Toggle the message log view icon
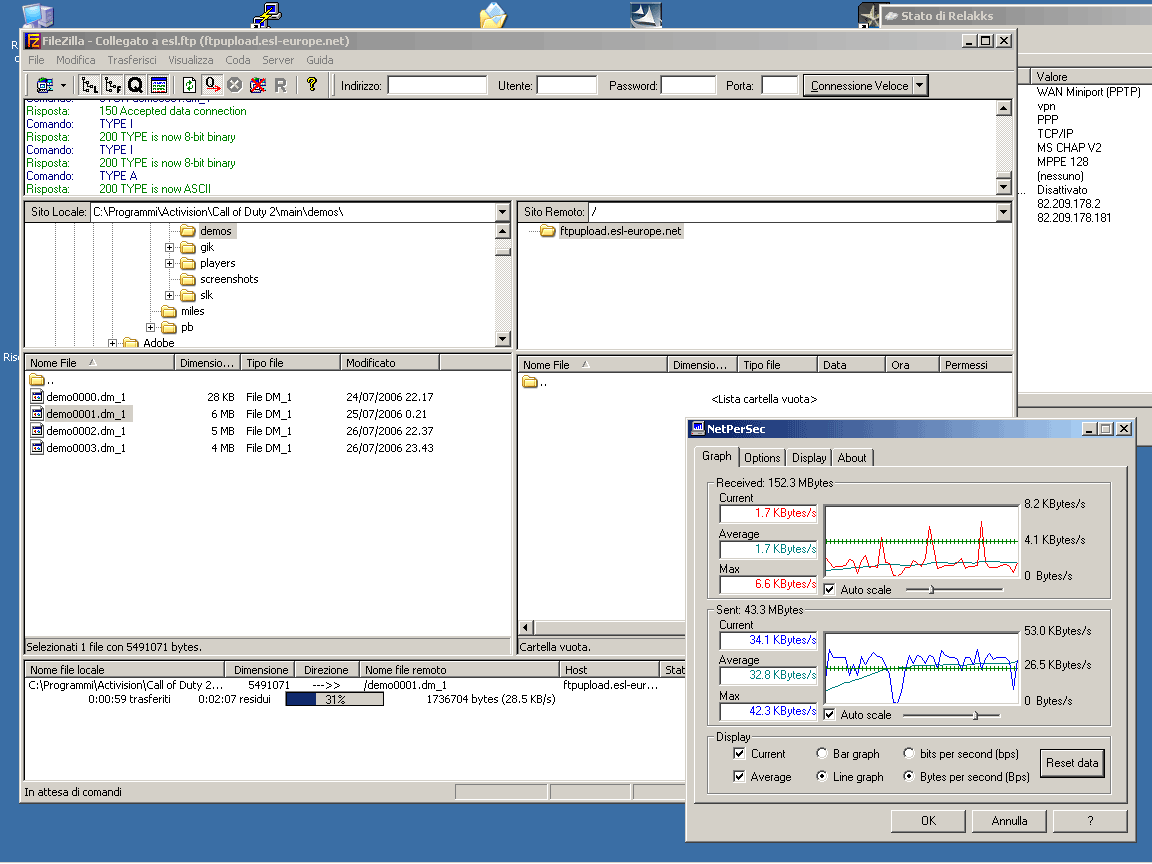 coord(159,85)
